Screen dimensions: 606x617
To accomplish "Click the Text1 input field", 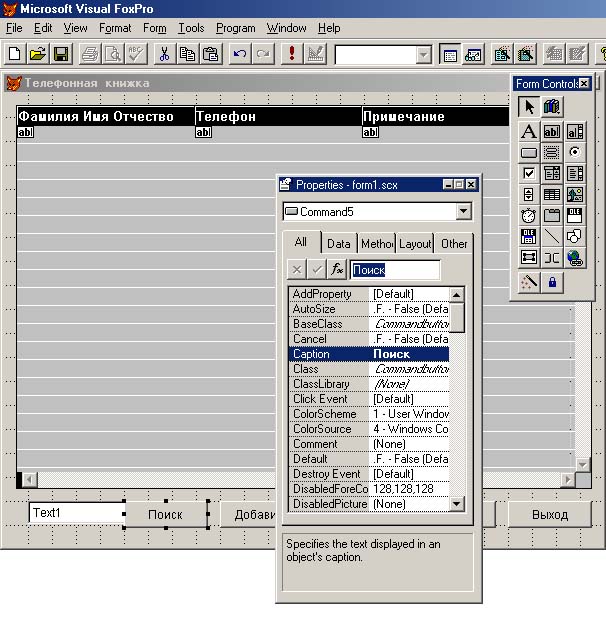I will (77, 513).
